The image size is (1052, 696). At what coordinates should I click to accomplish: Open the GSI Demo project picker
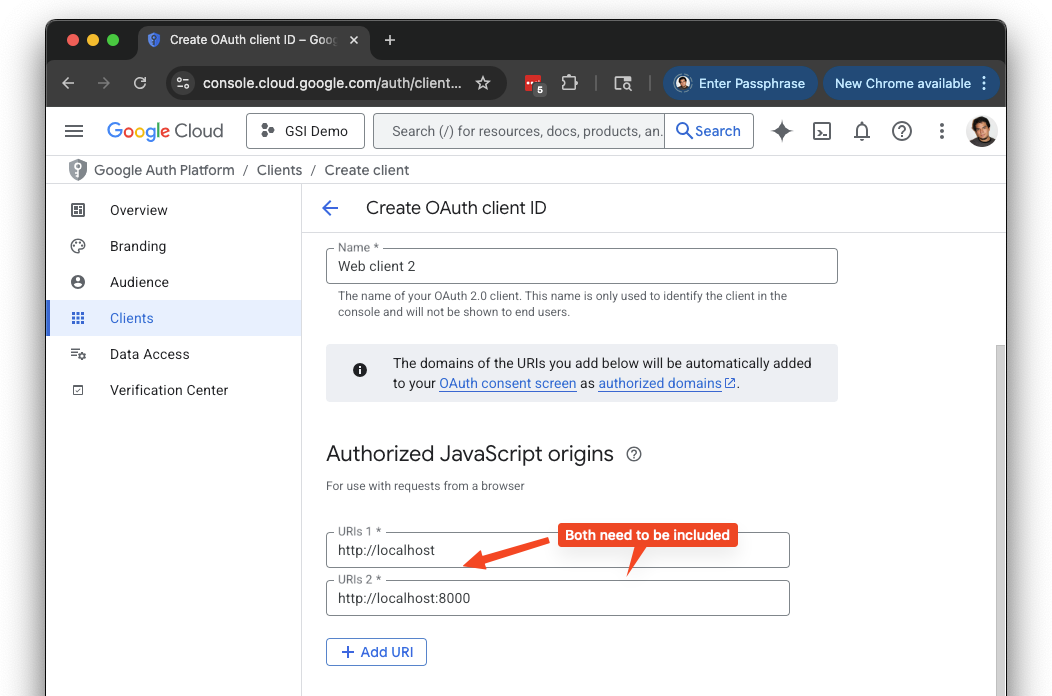tap(304, 131)
